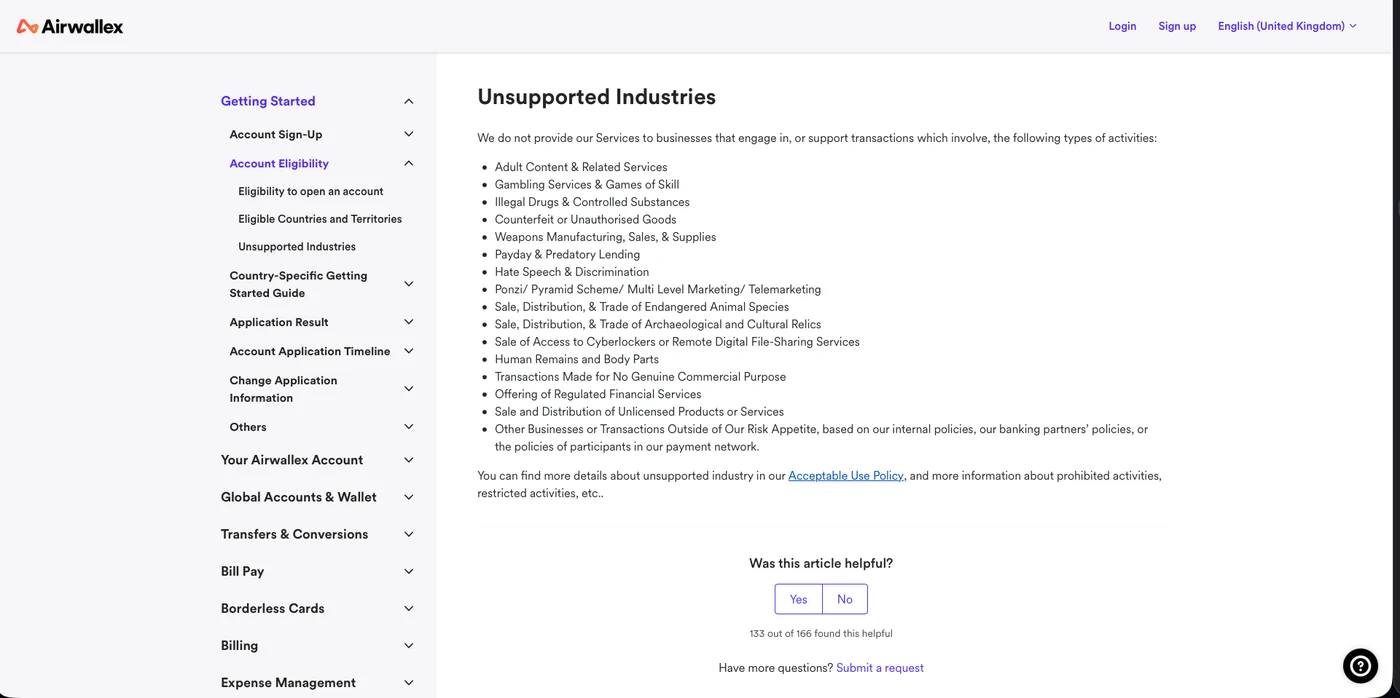Expand the Billing chevron
Viewport: 1400px width, 698px height.
[x=409, y=645]
